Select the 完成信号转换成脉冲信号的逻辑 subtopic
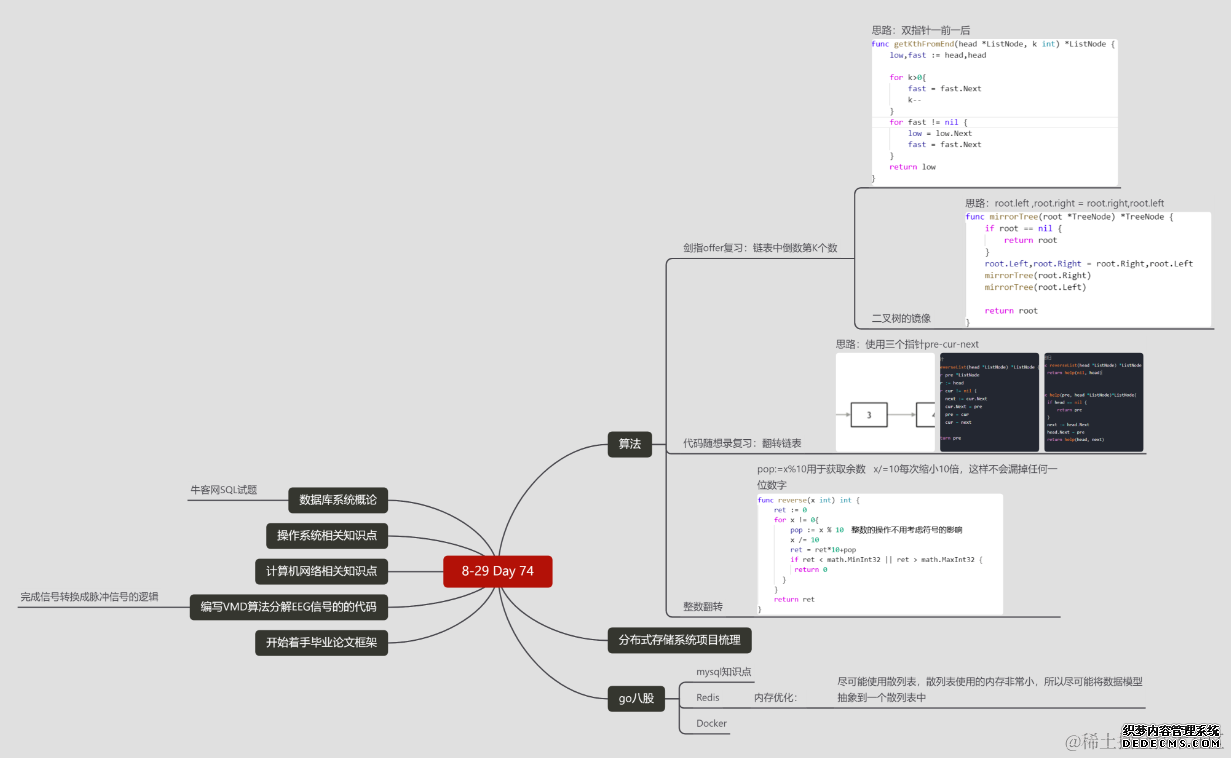The image size is (1231, 758). tap(89, 597)
